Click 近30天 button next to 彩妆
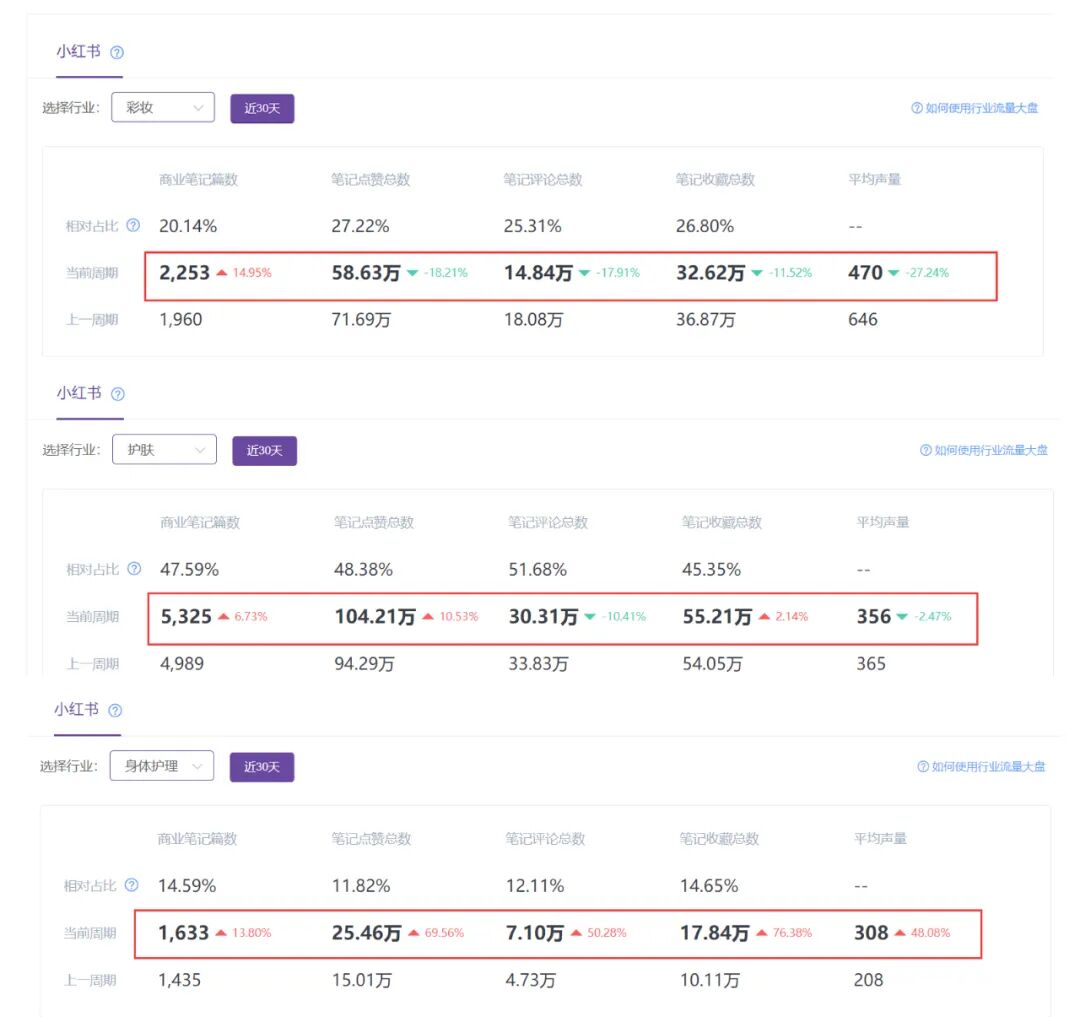This screenshot has width=1080, height=1017. click(x=262, y=109)
